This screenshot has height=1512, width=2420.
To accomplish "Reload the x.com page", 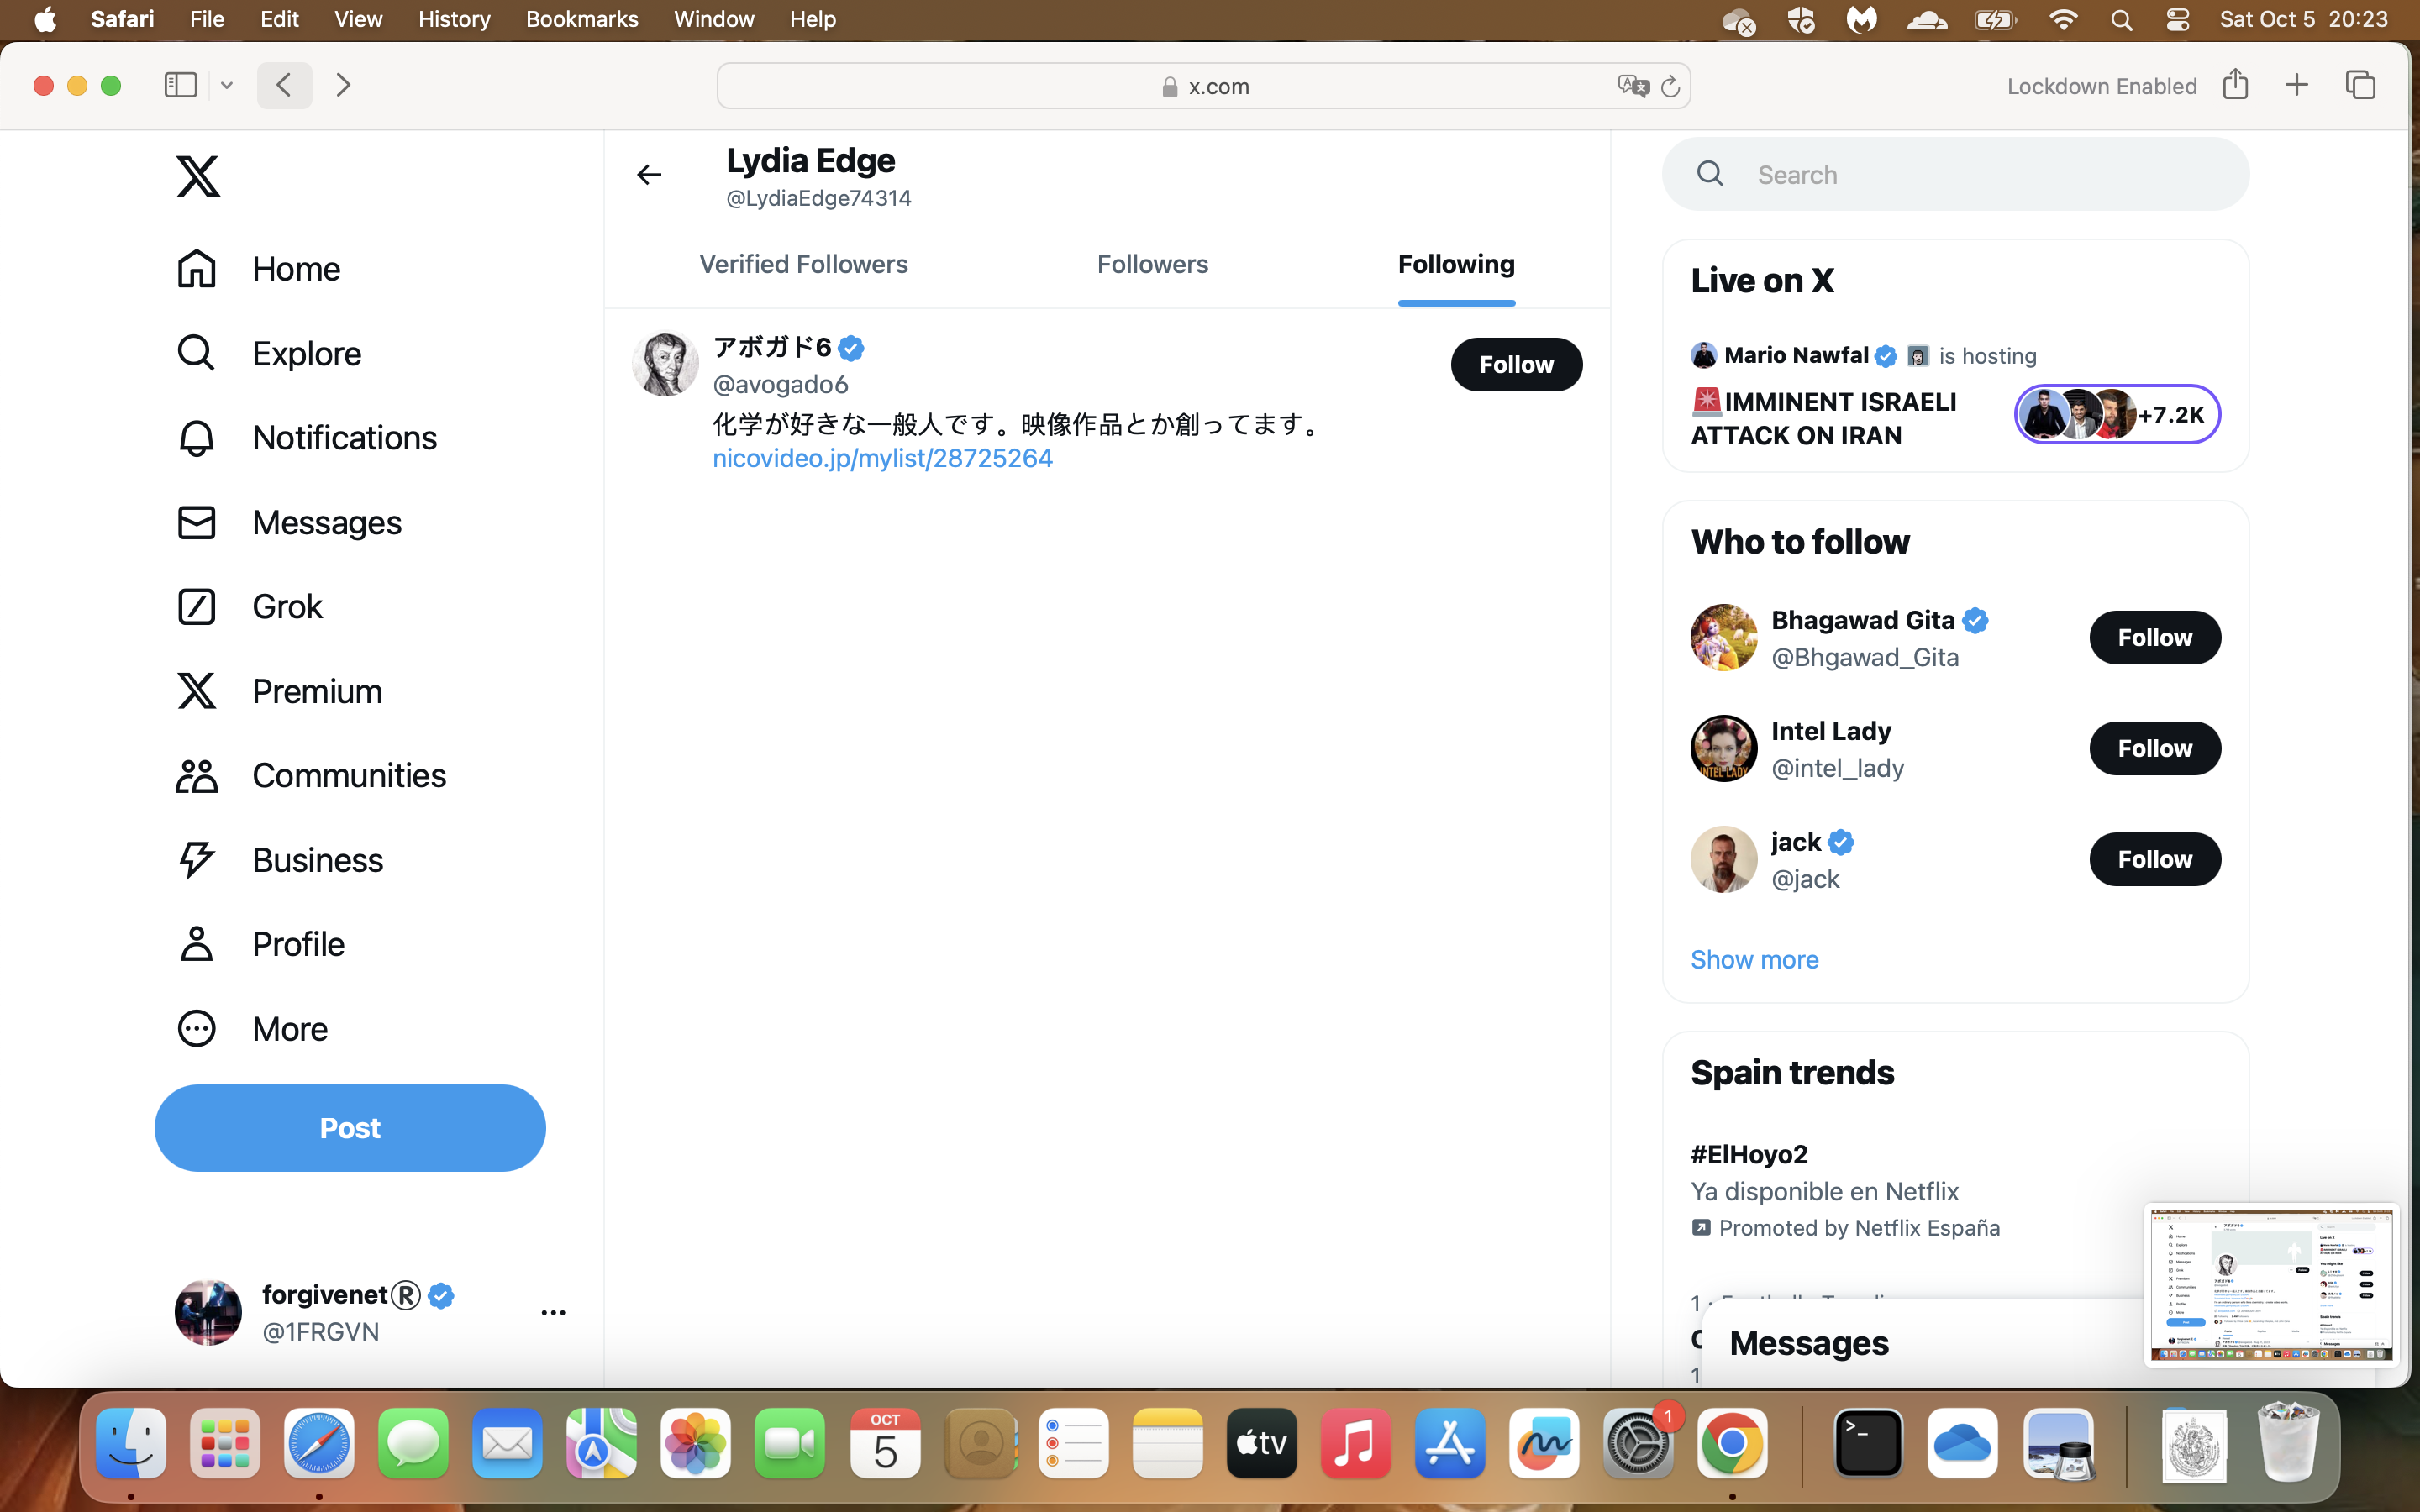I will (x=1669, y=87).
